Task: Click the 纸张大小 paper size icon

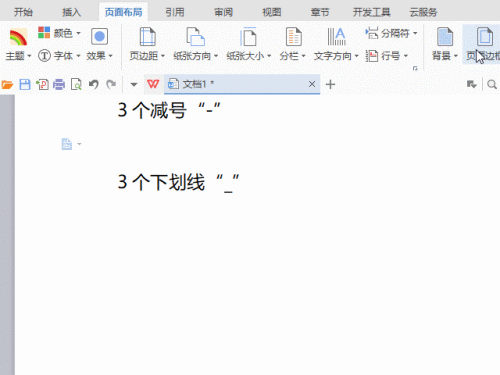Action: pyautogui.click(x=248, y=37)
